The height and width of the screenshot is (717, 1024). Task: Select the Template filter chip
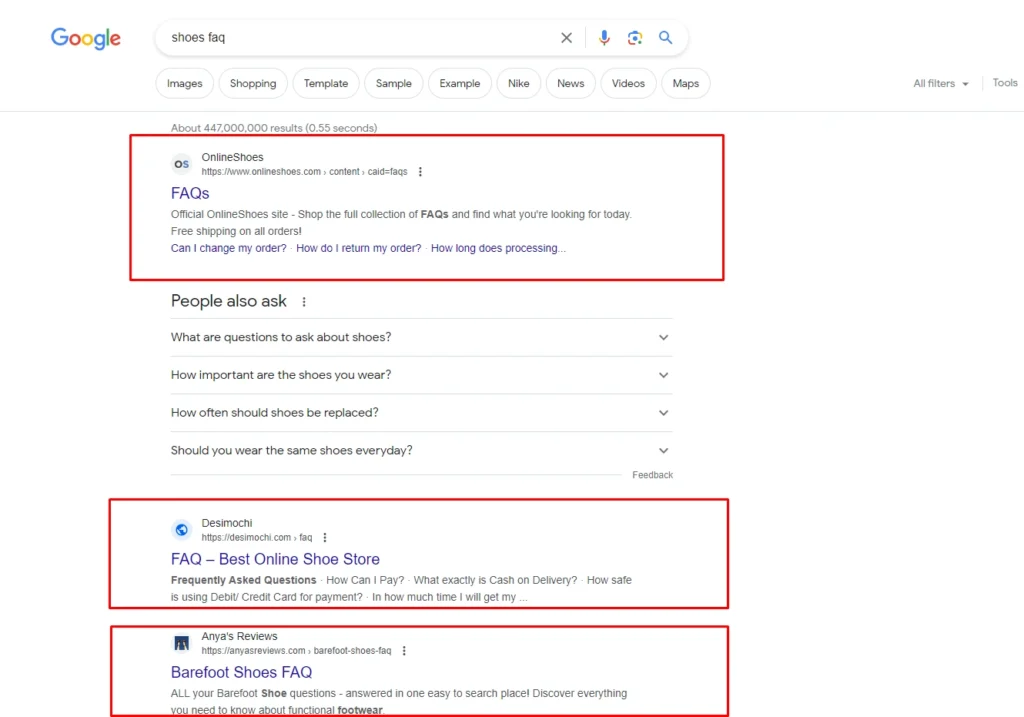326,84
